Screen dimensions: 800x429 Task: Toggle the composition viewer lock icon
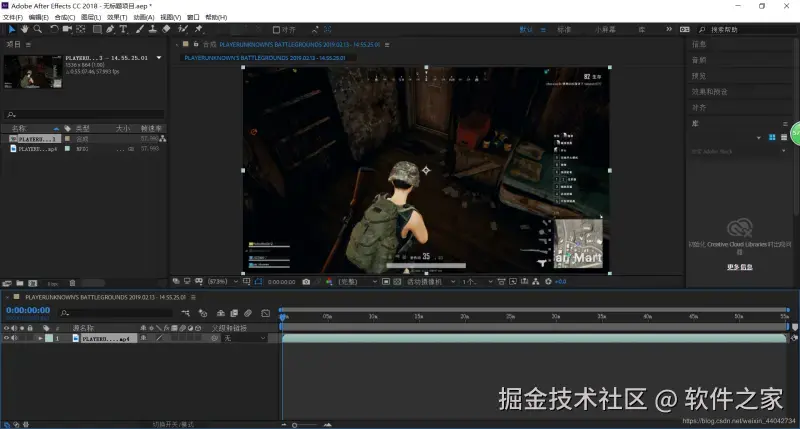pyautogui.click(x=195, y=44)
